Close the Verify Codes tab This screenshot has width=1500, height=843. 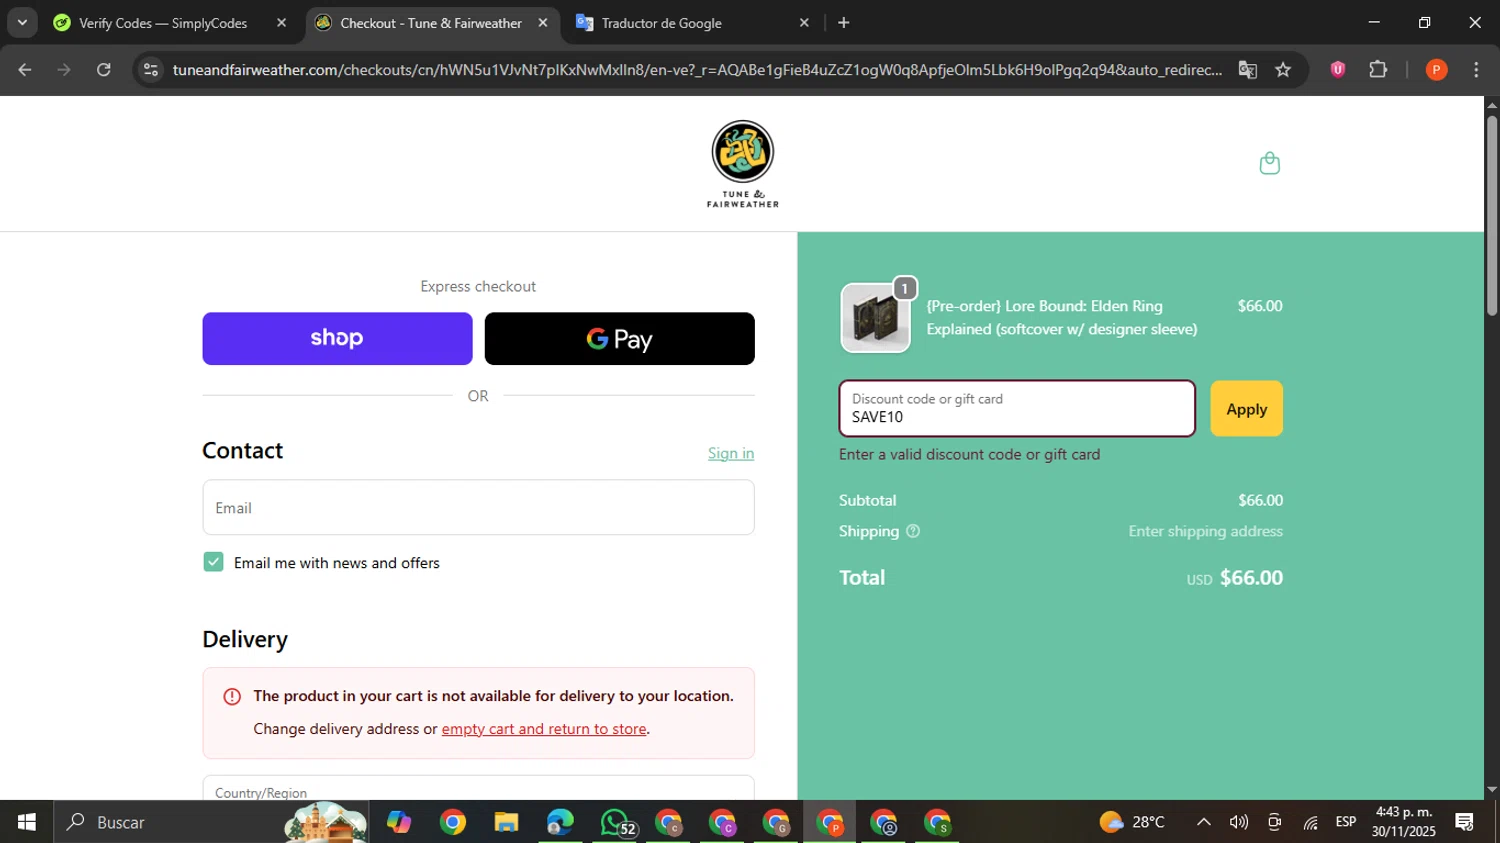(x=281, y=22)
